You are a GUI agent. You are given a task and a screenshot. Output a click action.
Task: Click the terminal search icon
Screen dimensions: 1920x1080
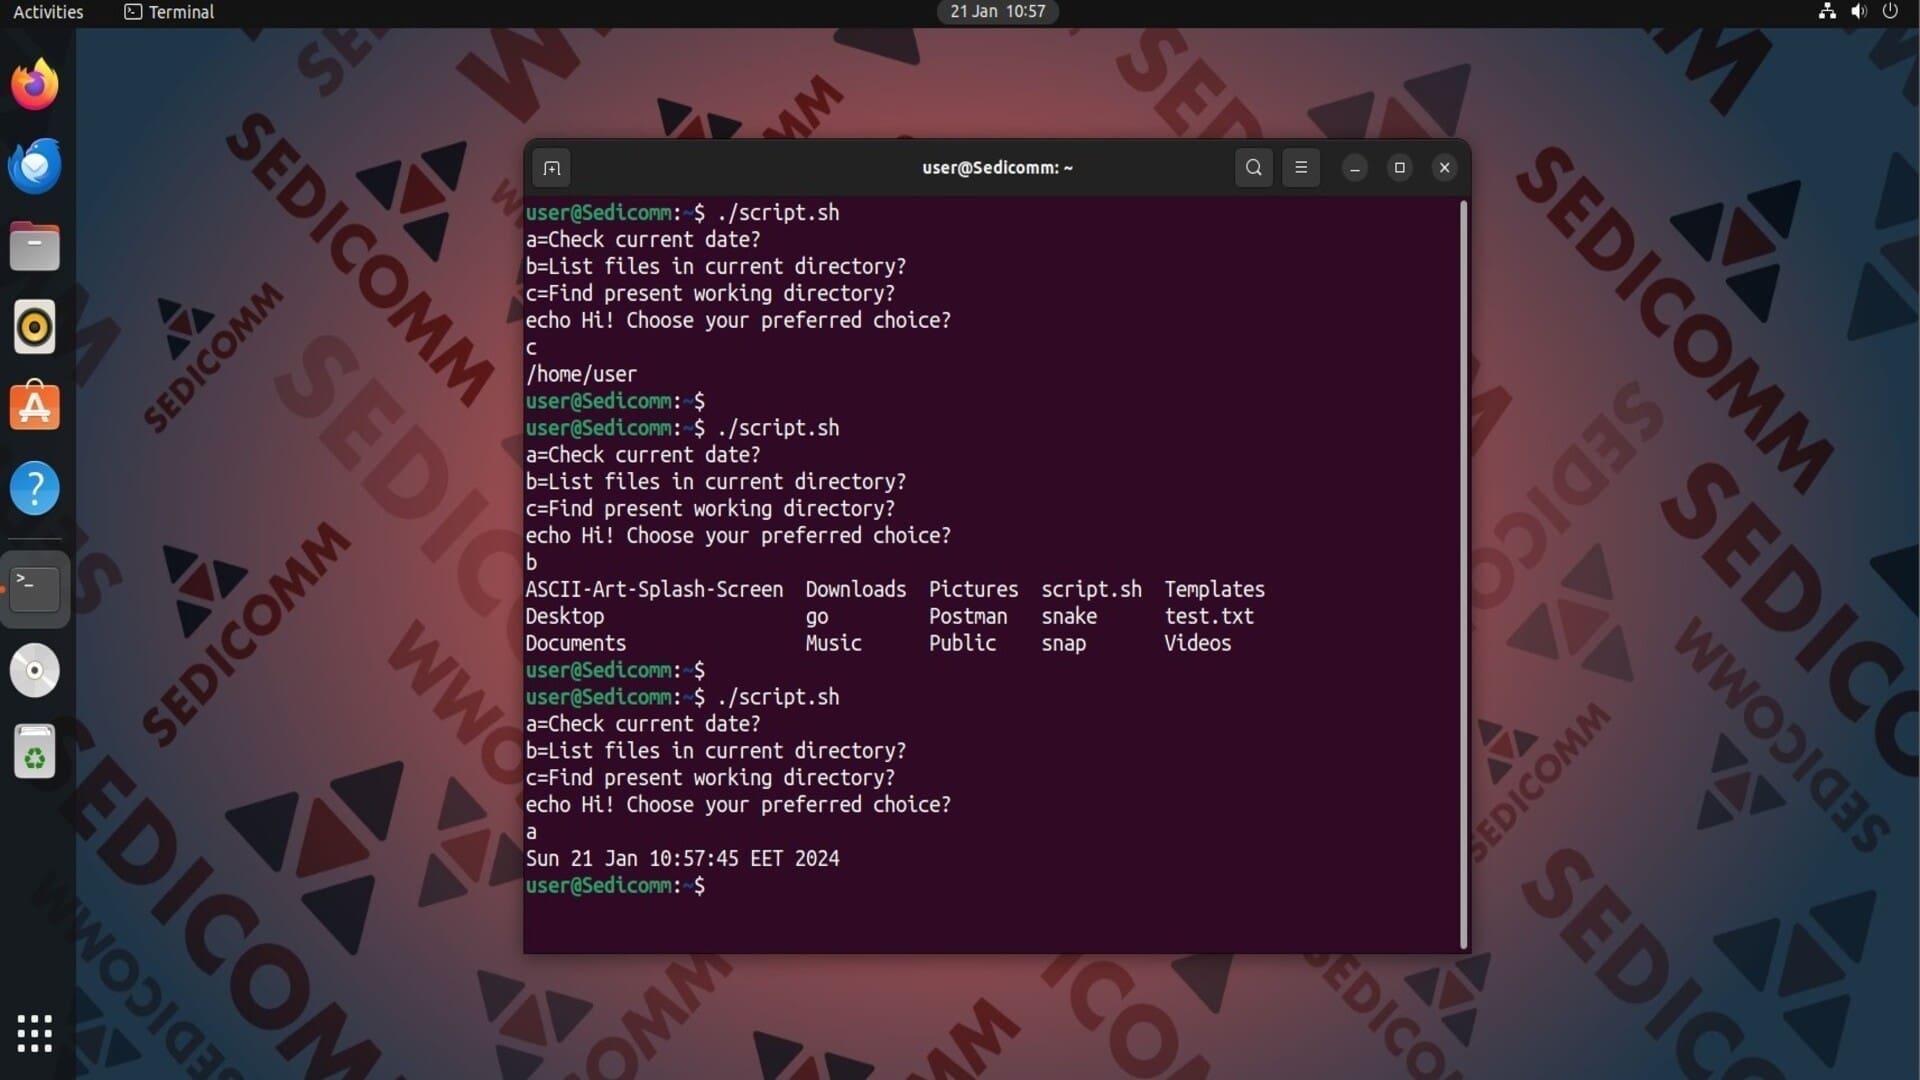(x=1253, y=168)
